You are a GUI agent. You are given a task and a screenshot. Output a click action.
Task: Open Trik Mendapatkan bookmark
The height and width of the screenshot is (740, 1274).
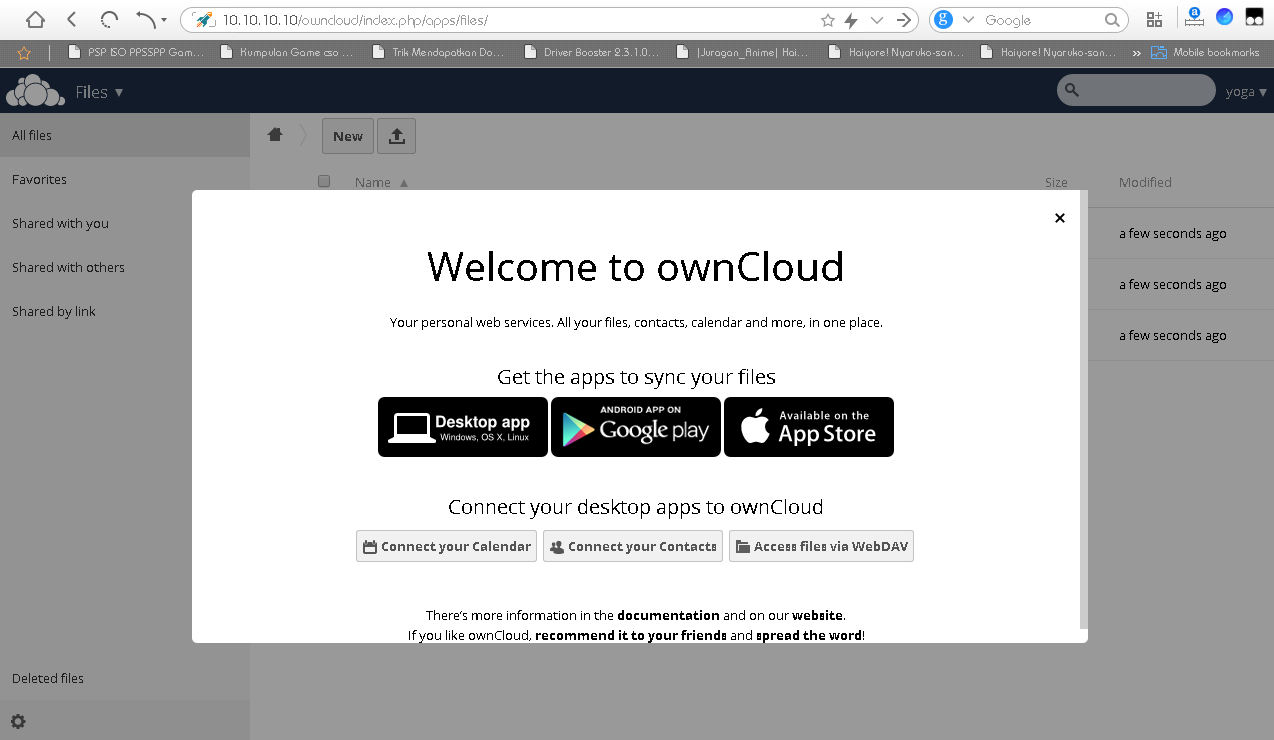pos(439,52)
